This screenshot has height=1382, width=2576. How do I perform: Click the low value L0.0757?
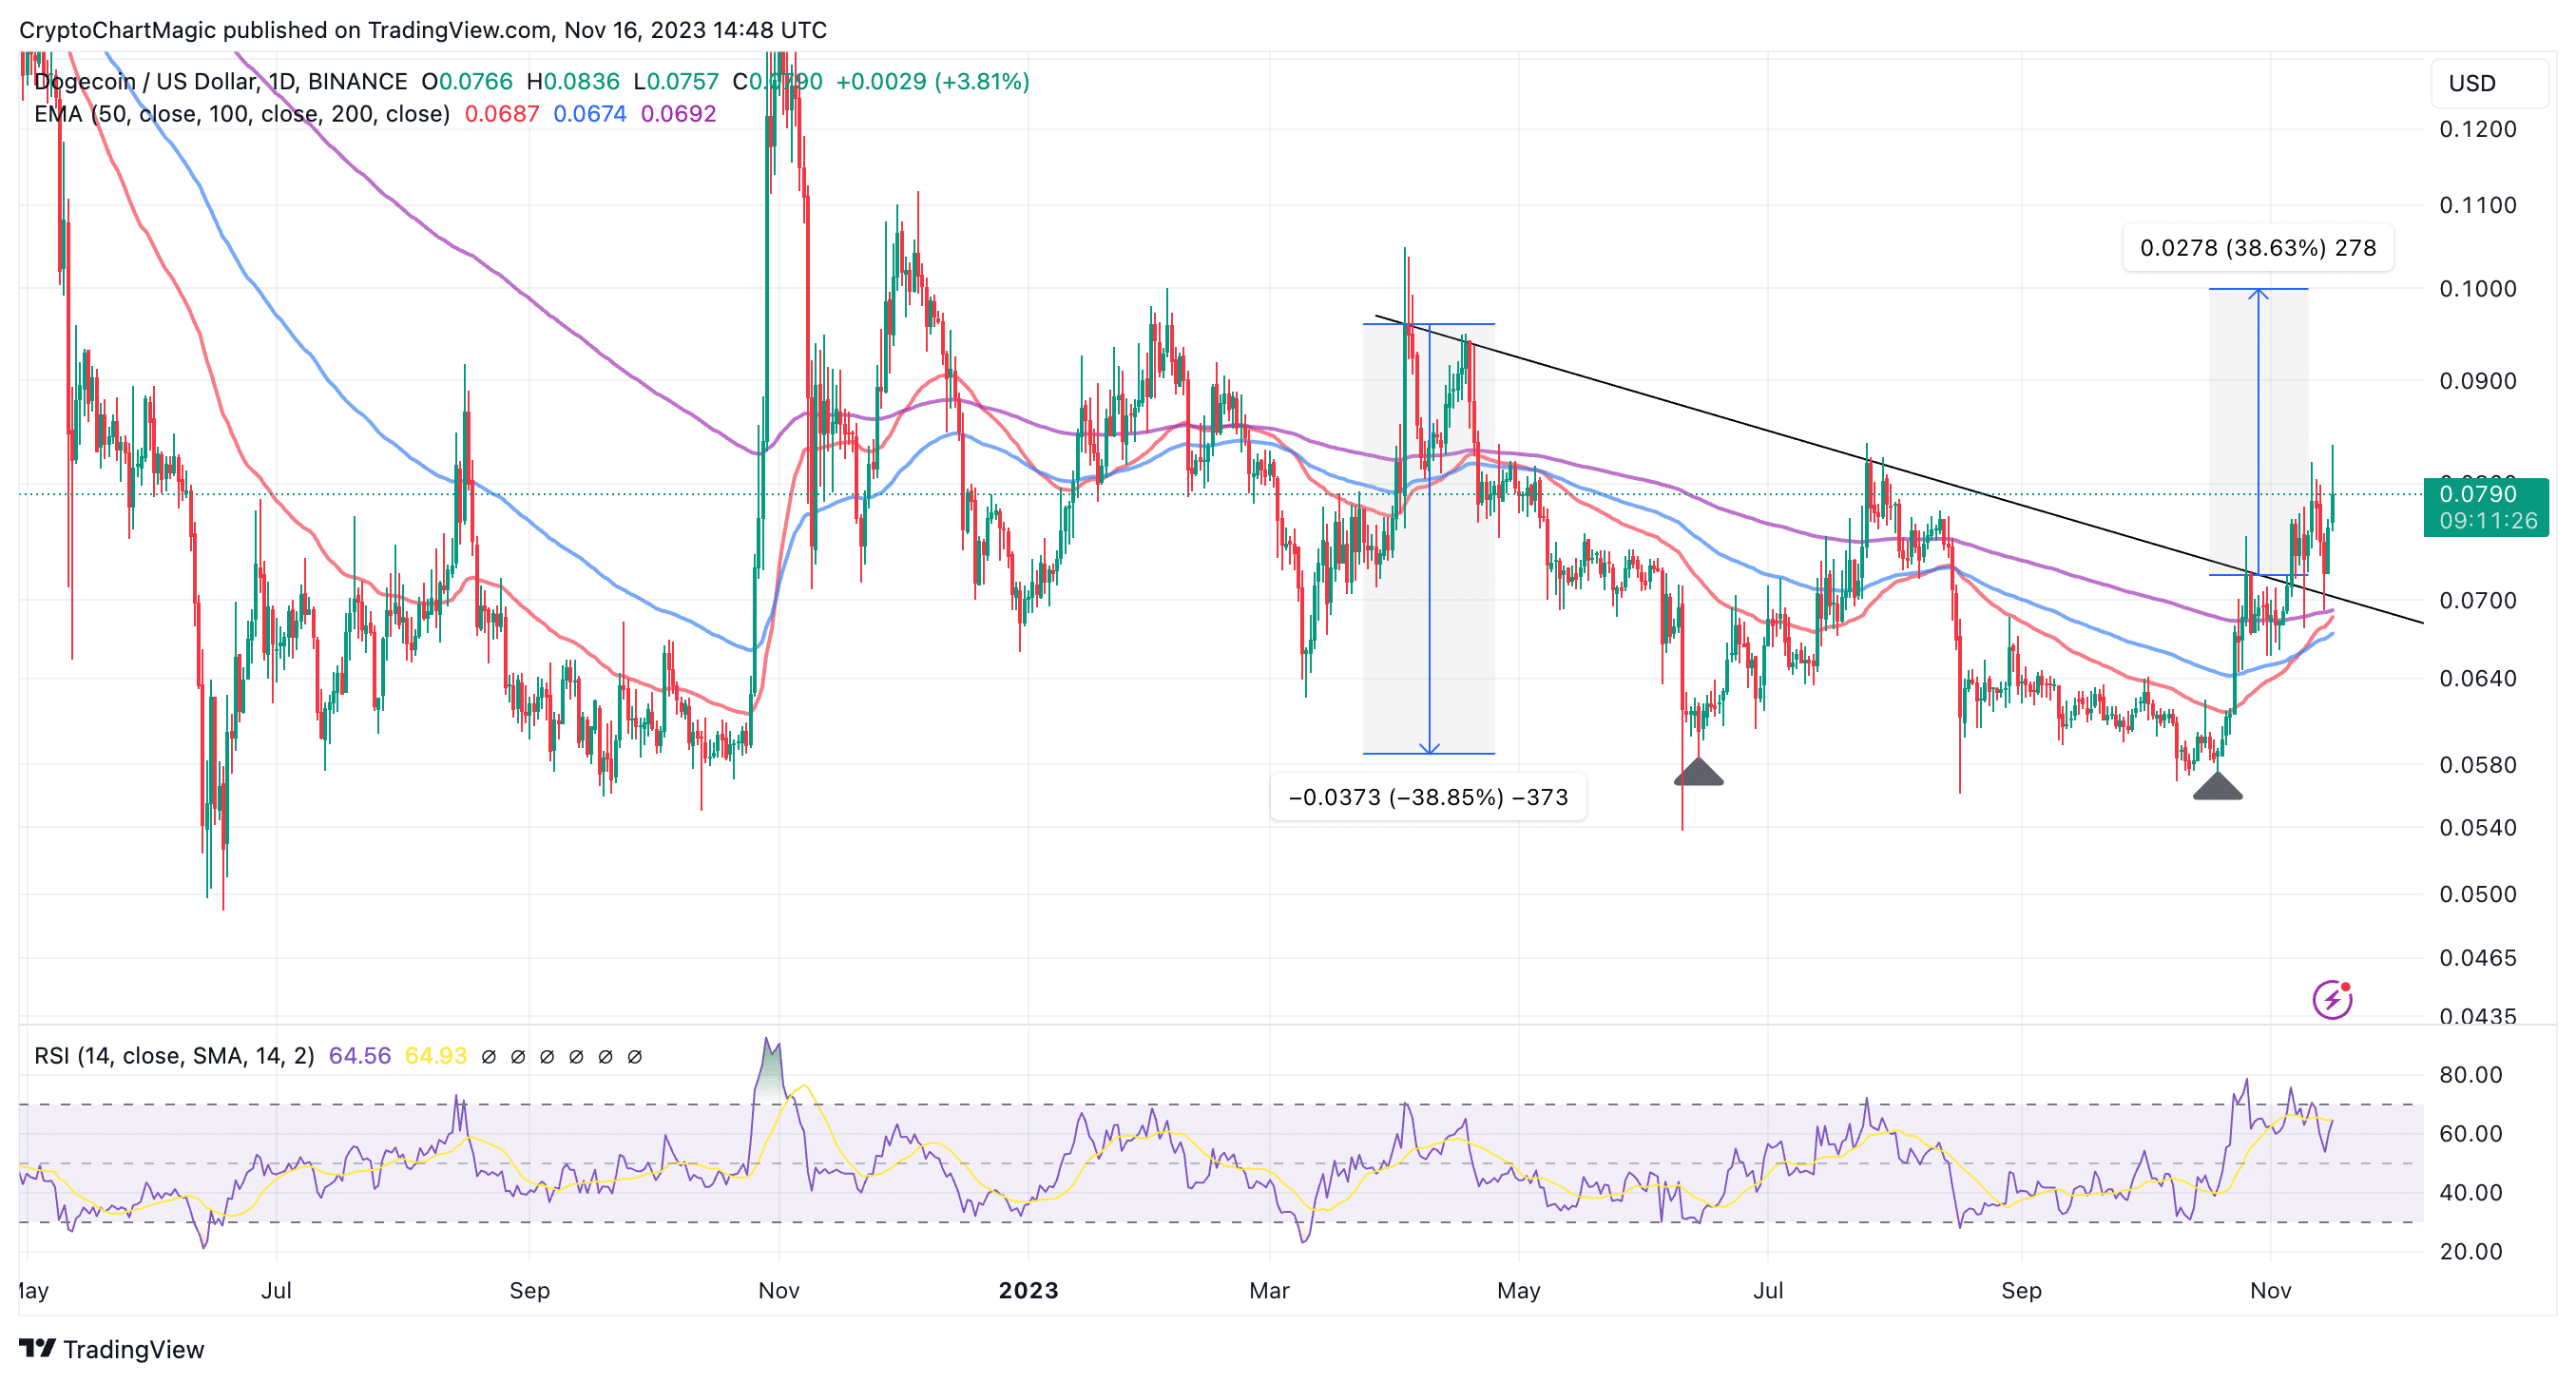(676, 81)
